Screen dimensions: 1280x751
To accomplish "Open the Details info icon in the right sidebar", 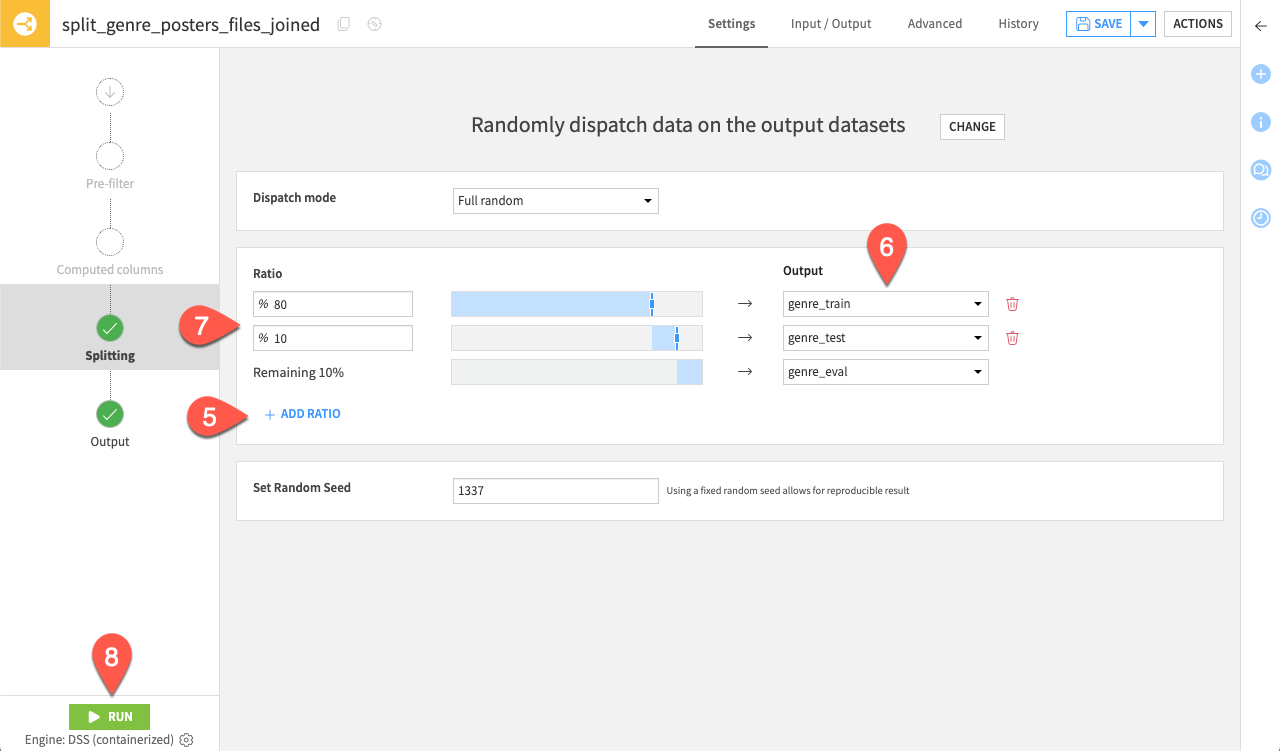I will 1260,122.
